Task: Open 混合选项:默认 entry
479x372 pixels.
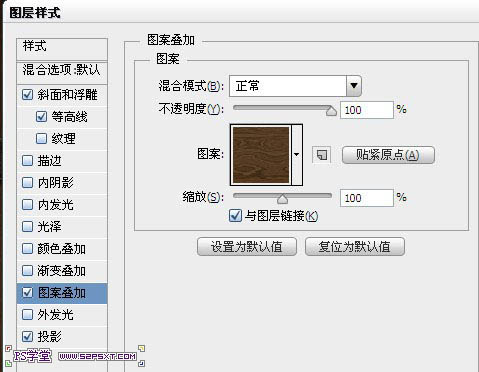Action: tap(62, 73)
